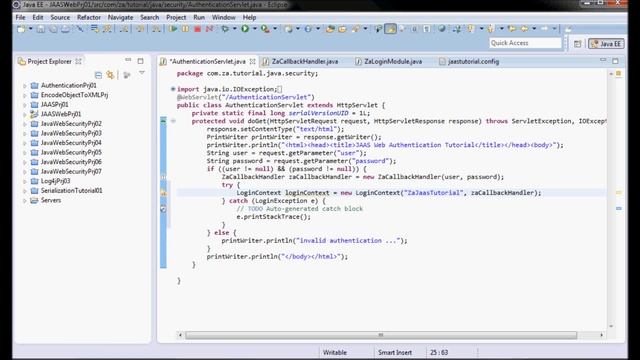Open the Project Explorer View Menu triangle

click(x=142, y=73)
